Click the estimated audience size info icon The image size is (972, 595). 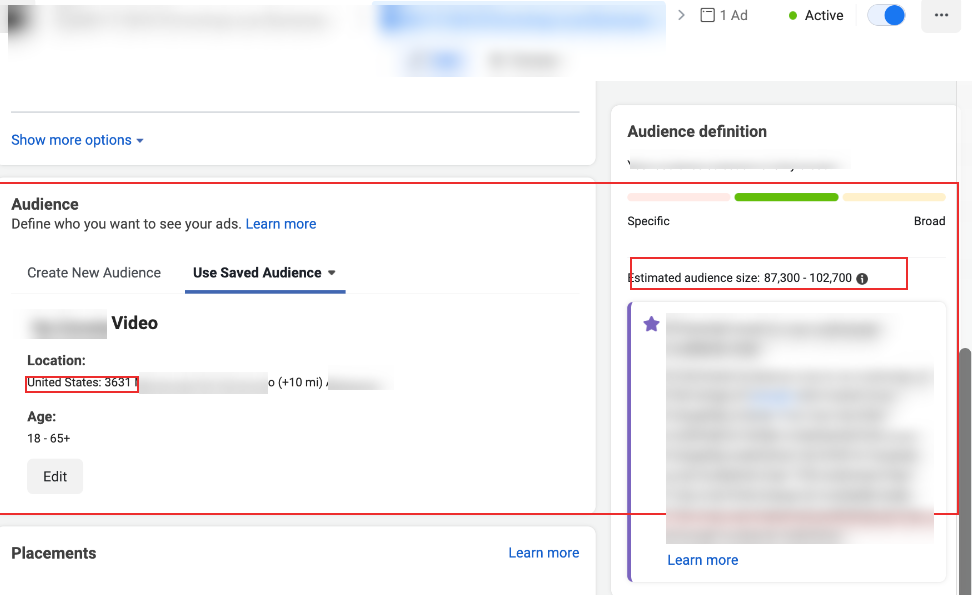pyautogui.click(x=862, y=278)
